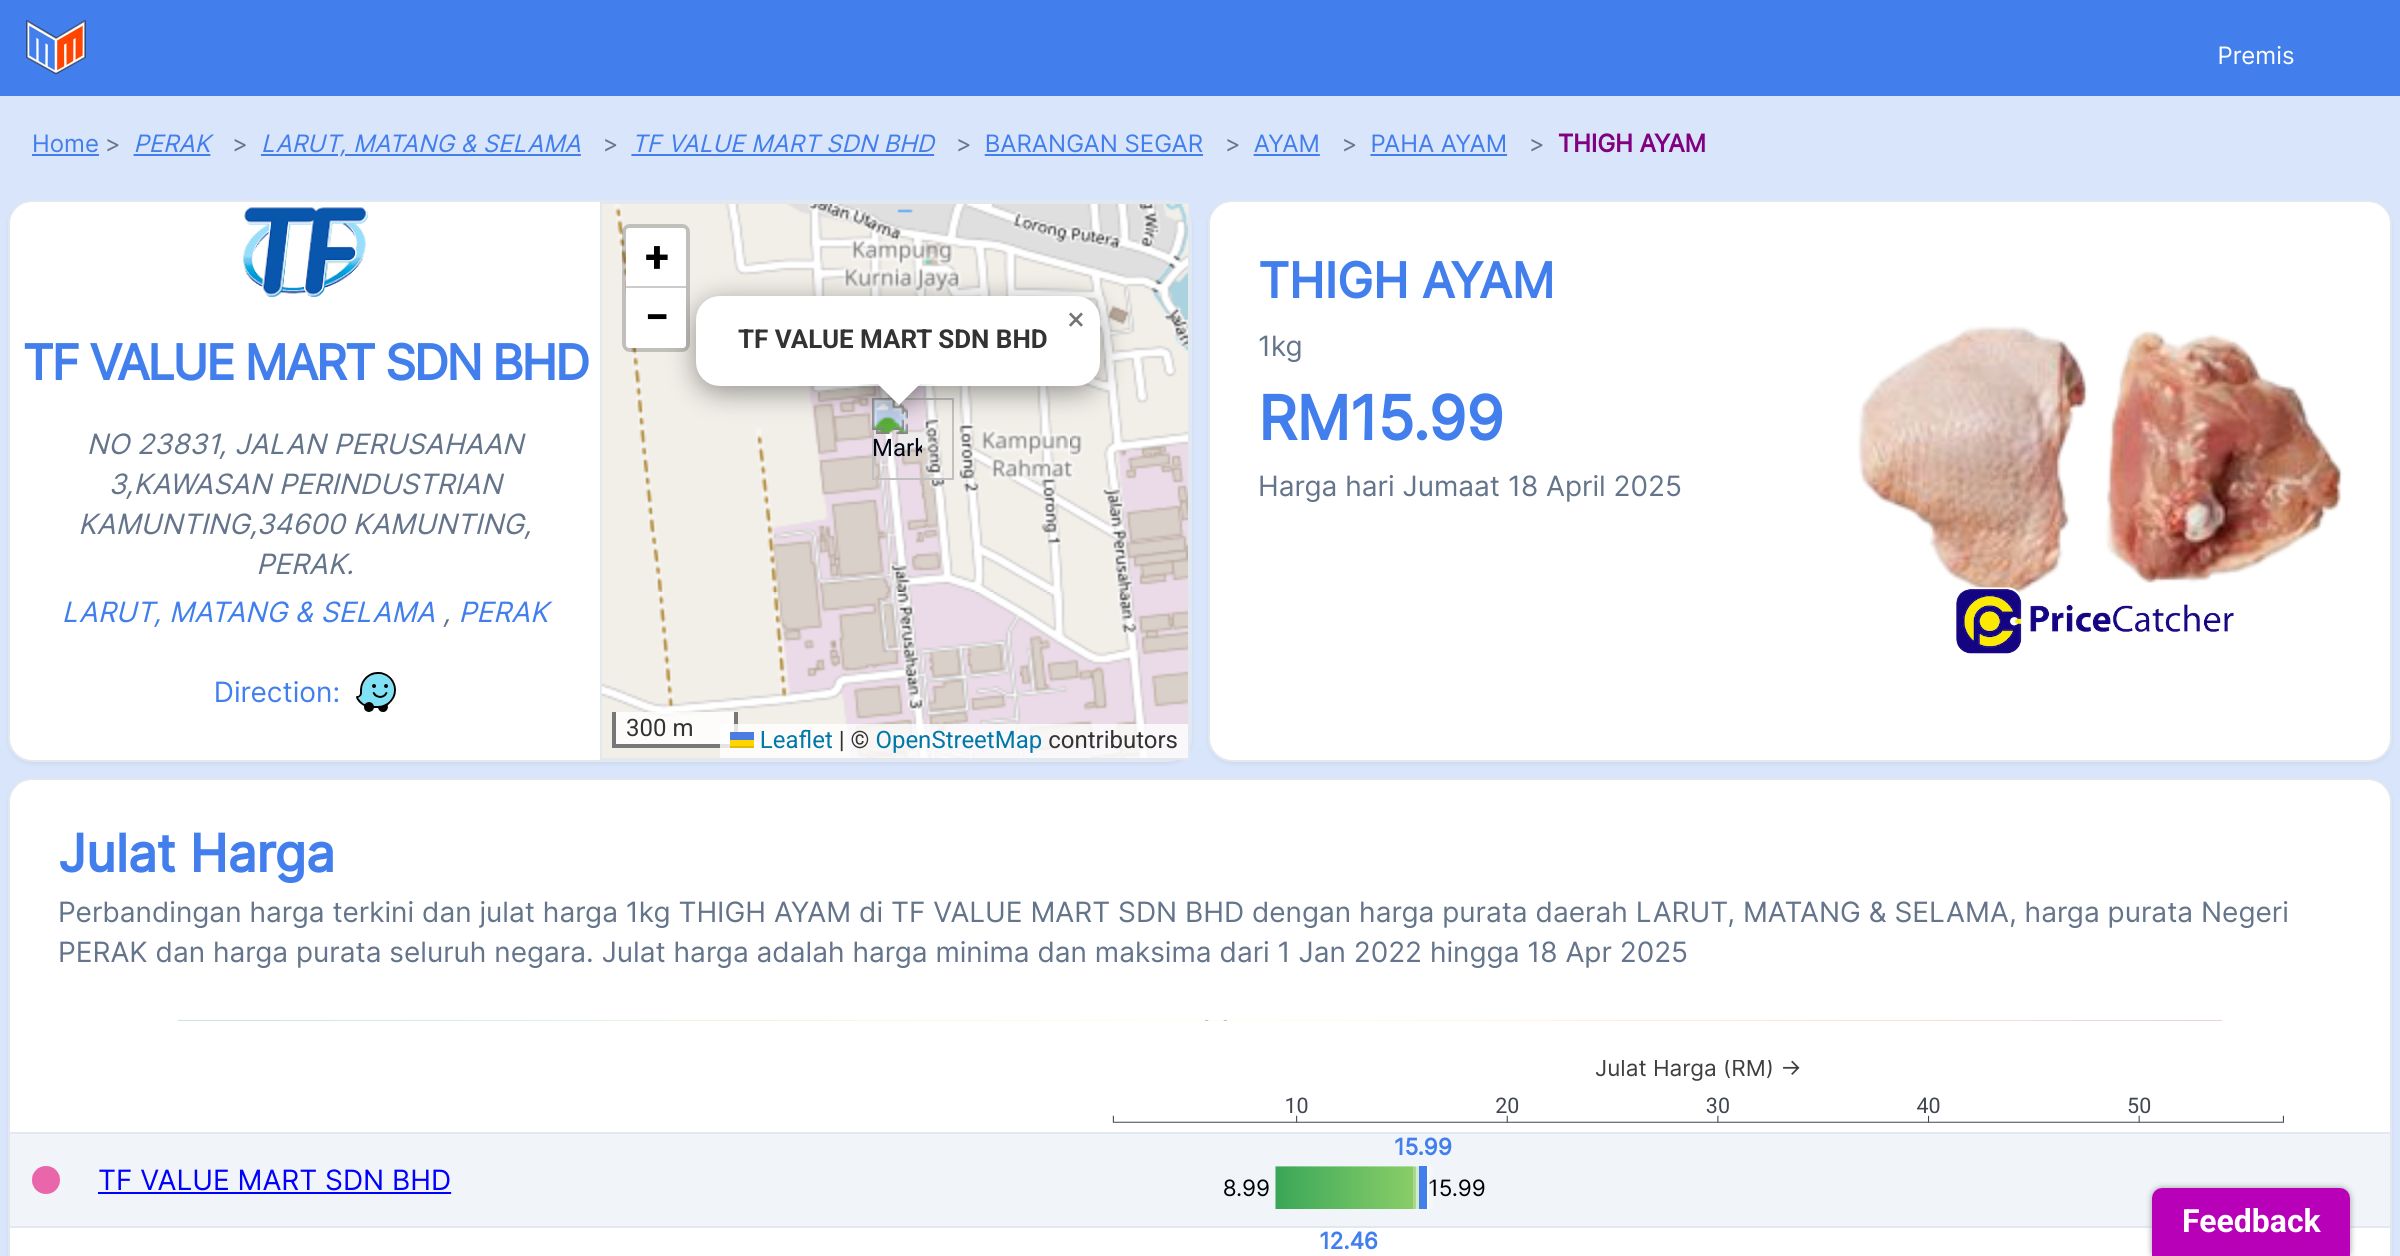Go to Home breadcrumb
The width and height of the screenshot is (2400, 1256).
pyautogui.click(x=65, y=144)
